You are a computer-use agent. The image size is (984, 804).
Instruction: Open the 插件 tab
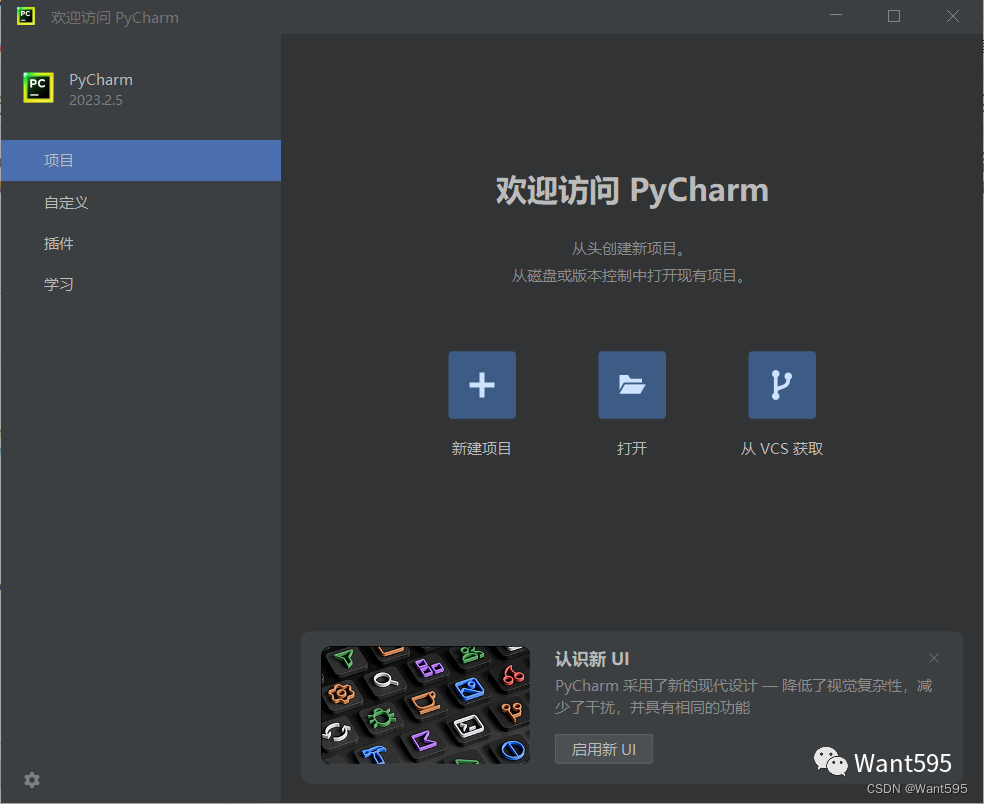(141, 244)
